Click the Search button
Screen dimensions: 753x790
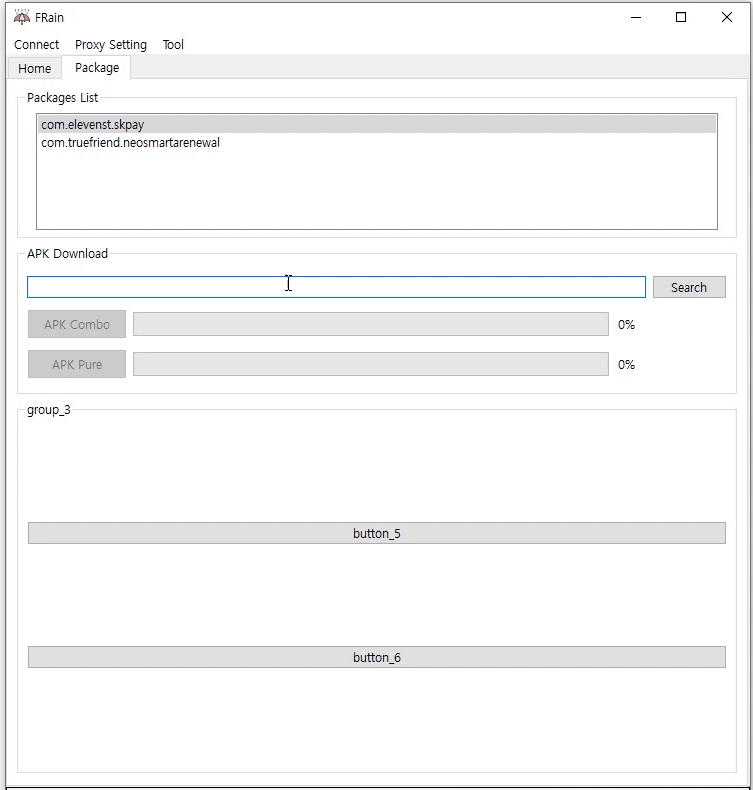coord(689,287)
